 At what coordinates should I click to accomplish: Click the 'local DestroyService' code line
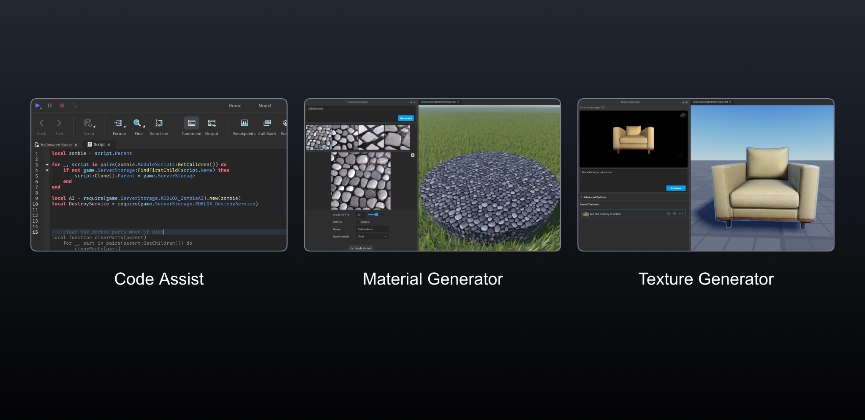[x=155, y=204]
